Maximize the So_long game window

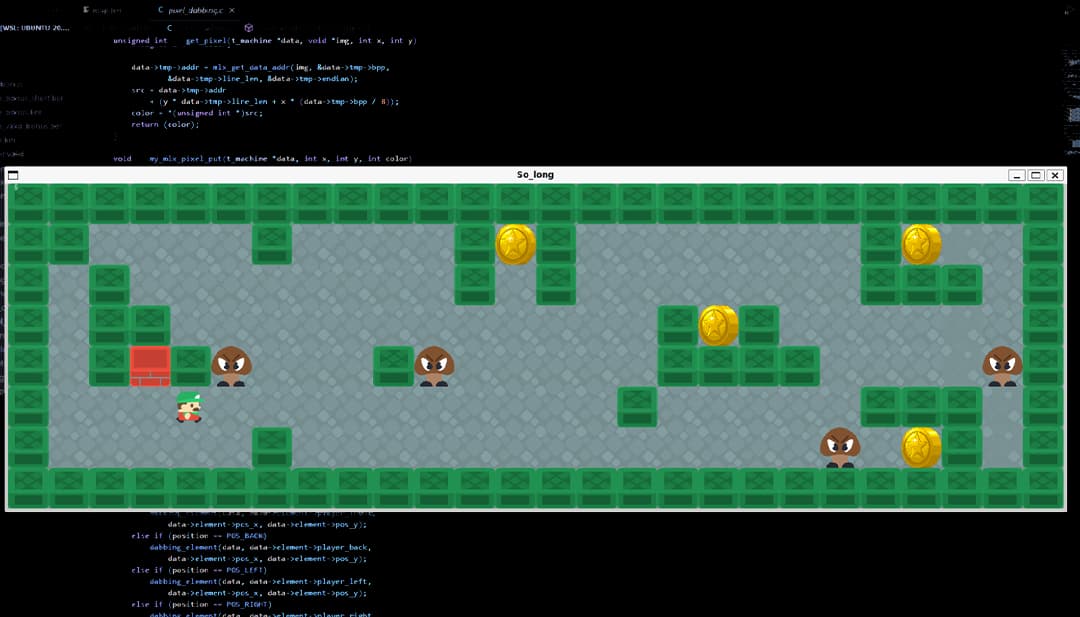pyautogui.click(x=1036, y=175)
